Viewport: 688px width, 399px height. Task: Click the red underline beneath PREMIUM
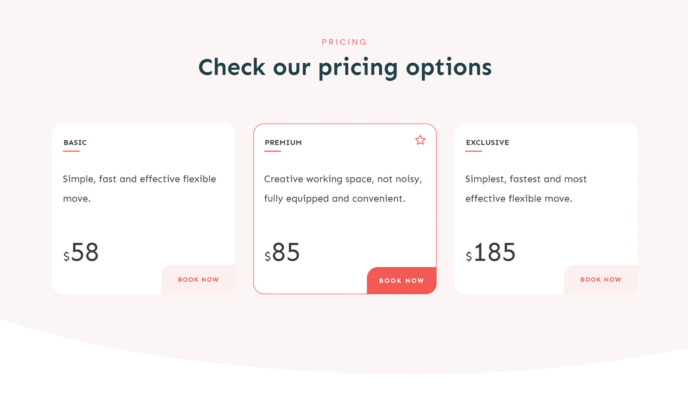272,151
